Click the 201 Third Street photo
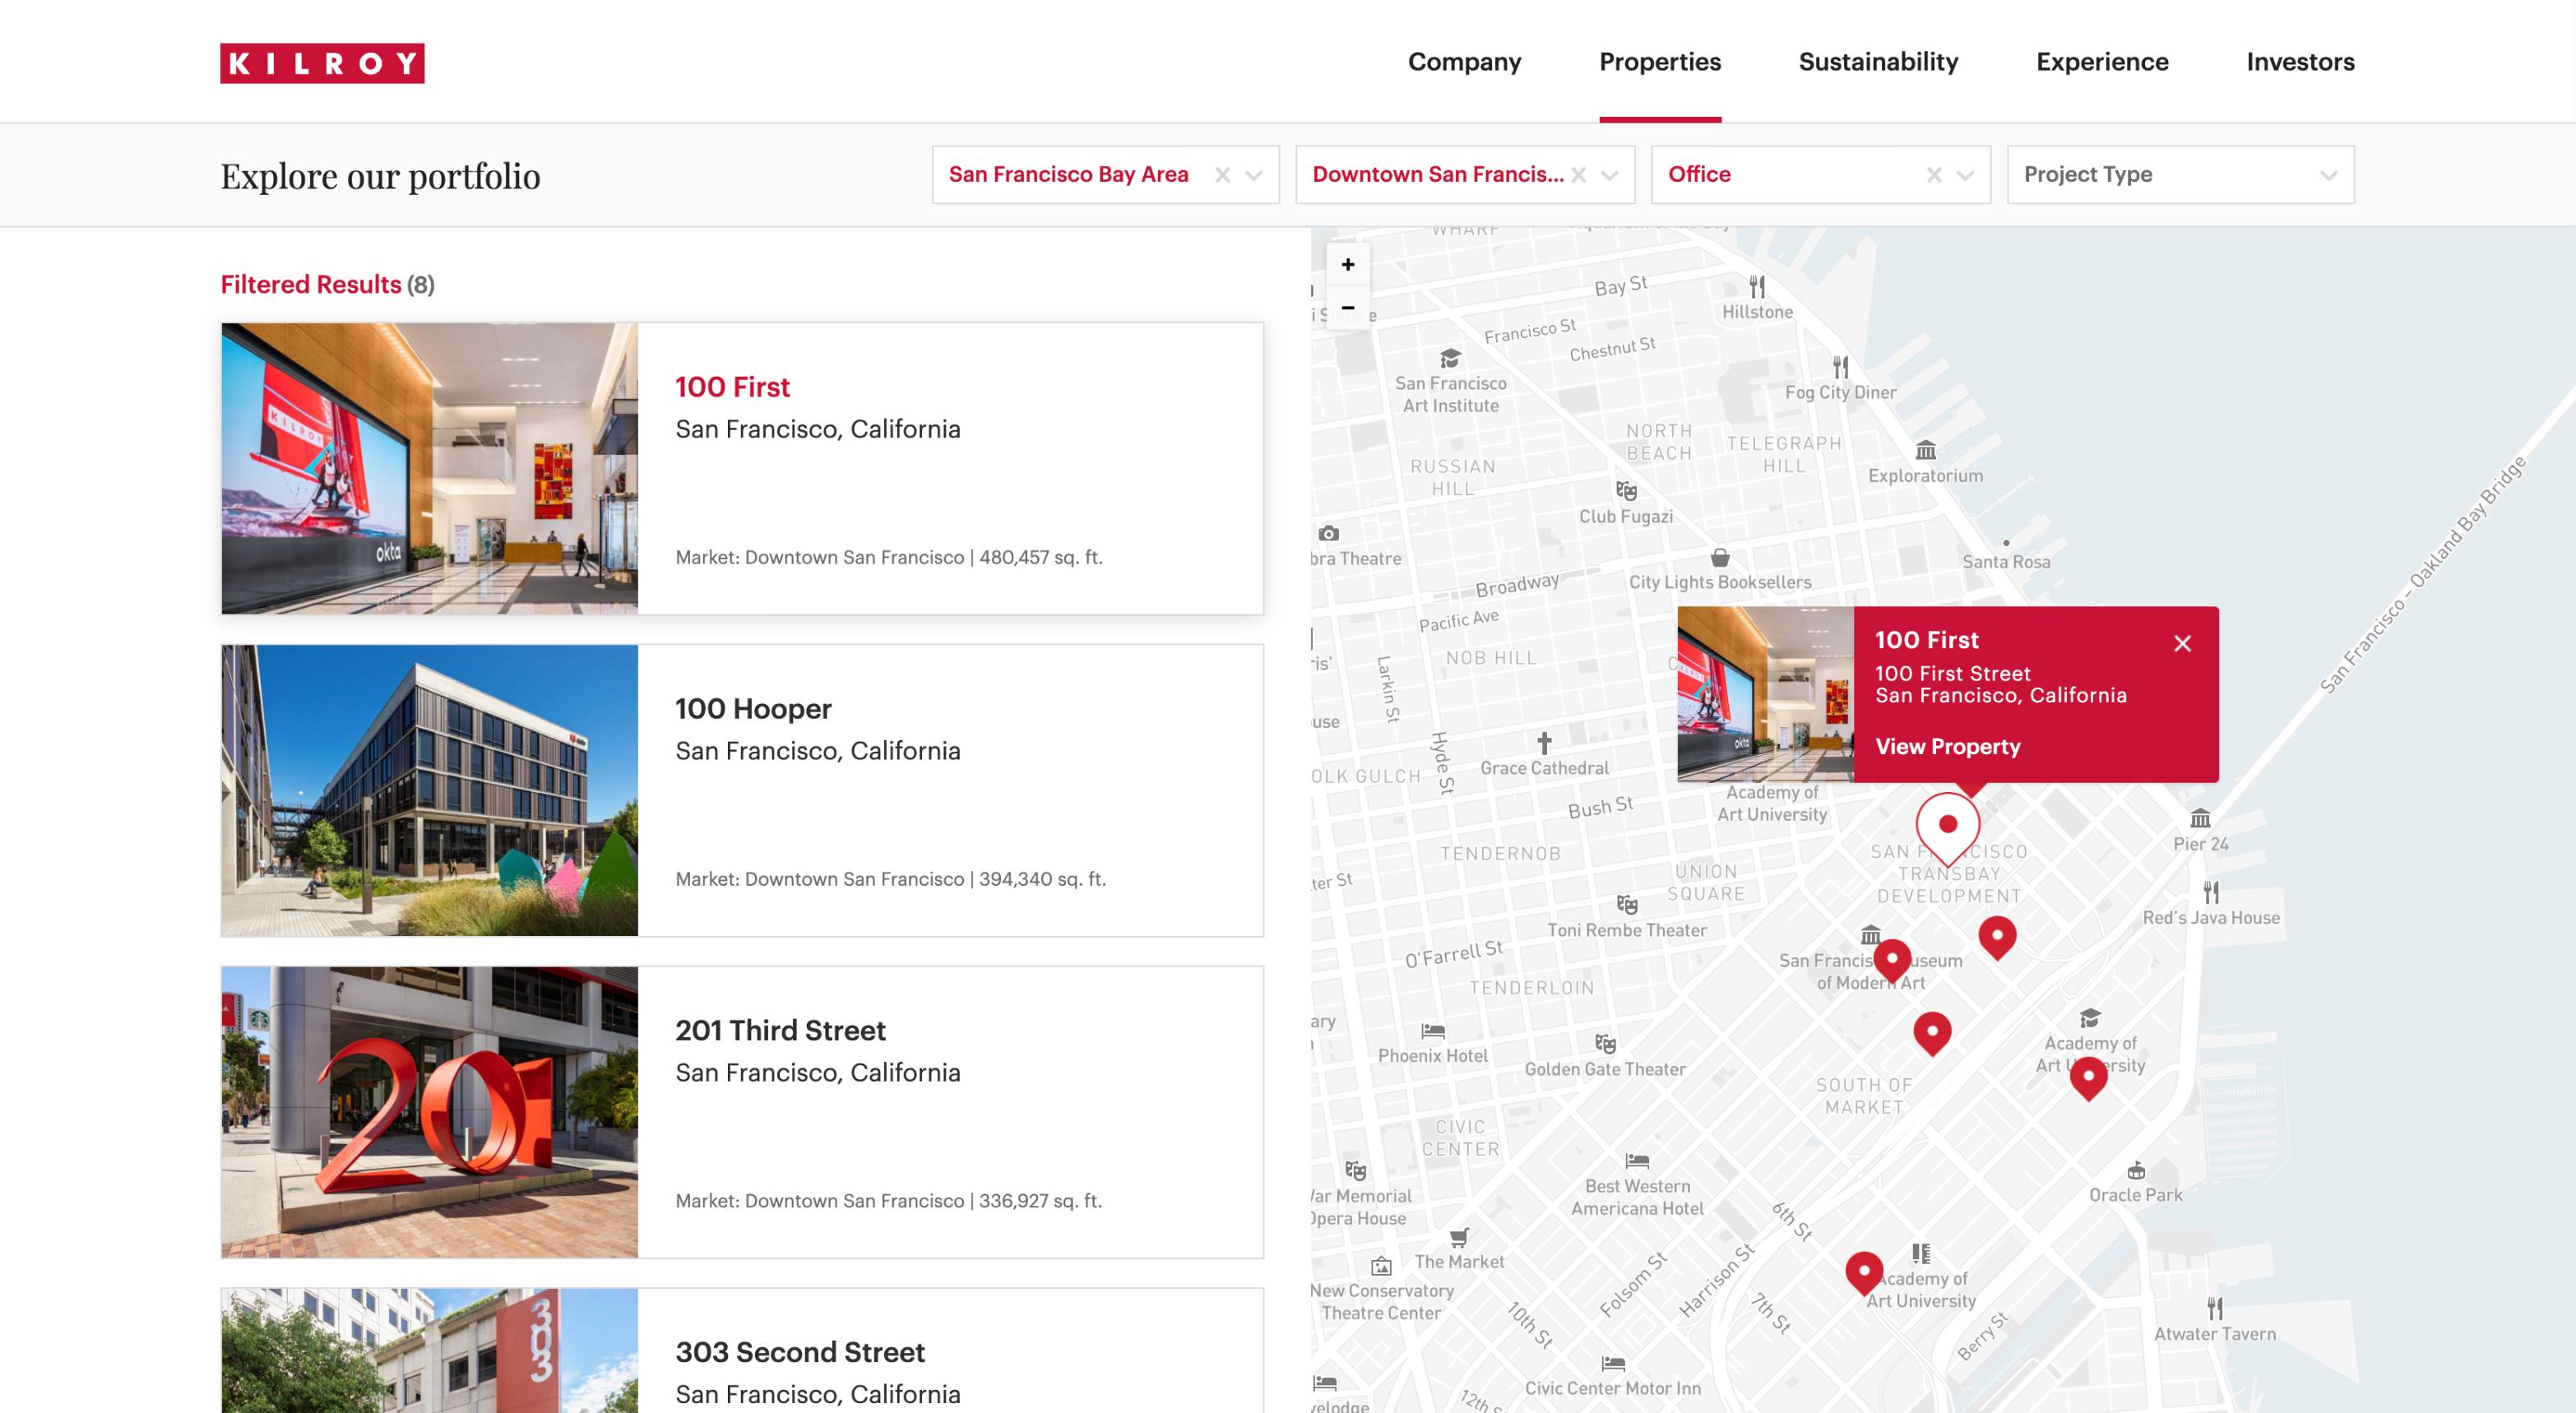 pos(429,1112)
